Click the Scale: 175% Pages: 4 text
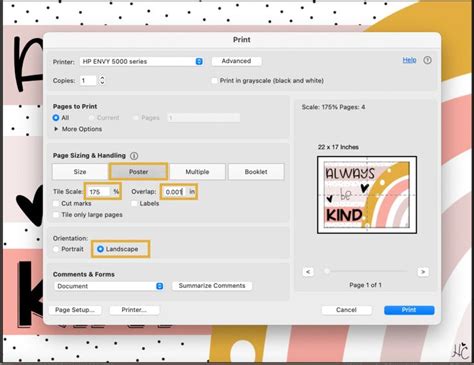Viewport: 474px width, 365px height. 333,107
